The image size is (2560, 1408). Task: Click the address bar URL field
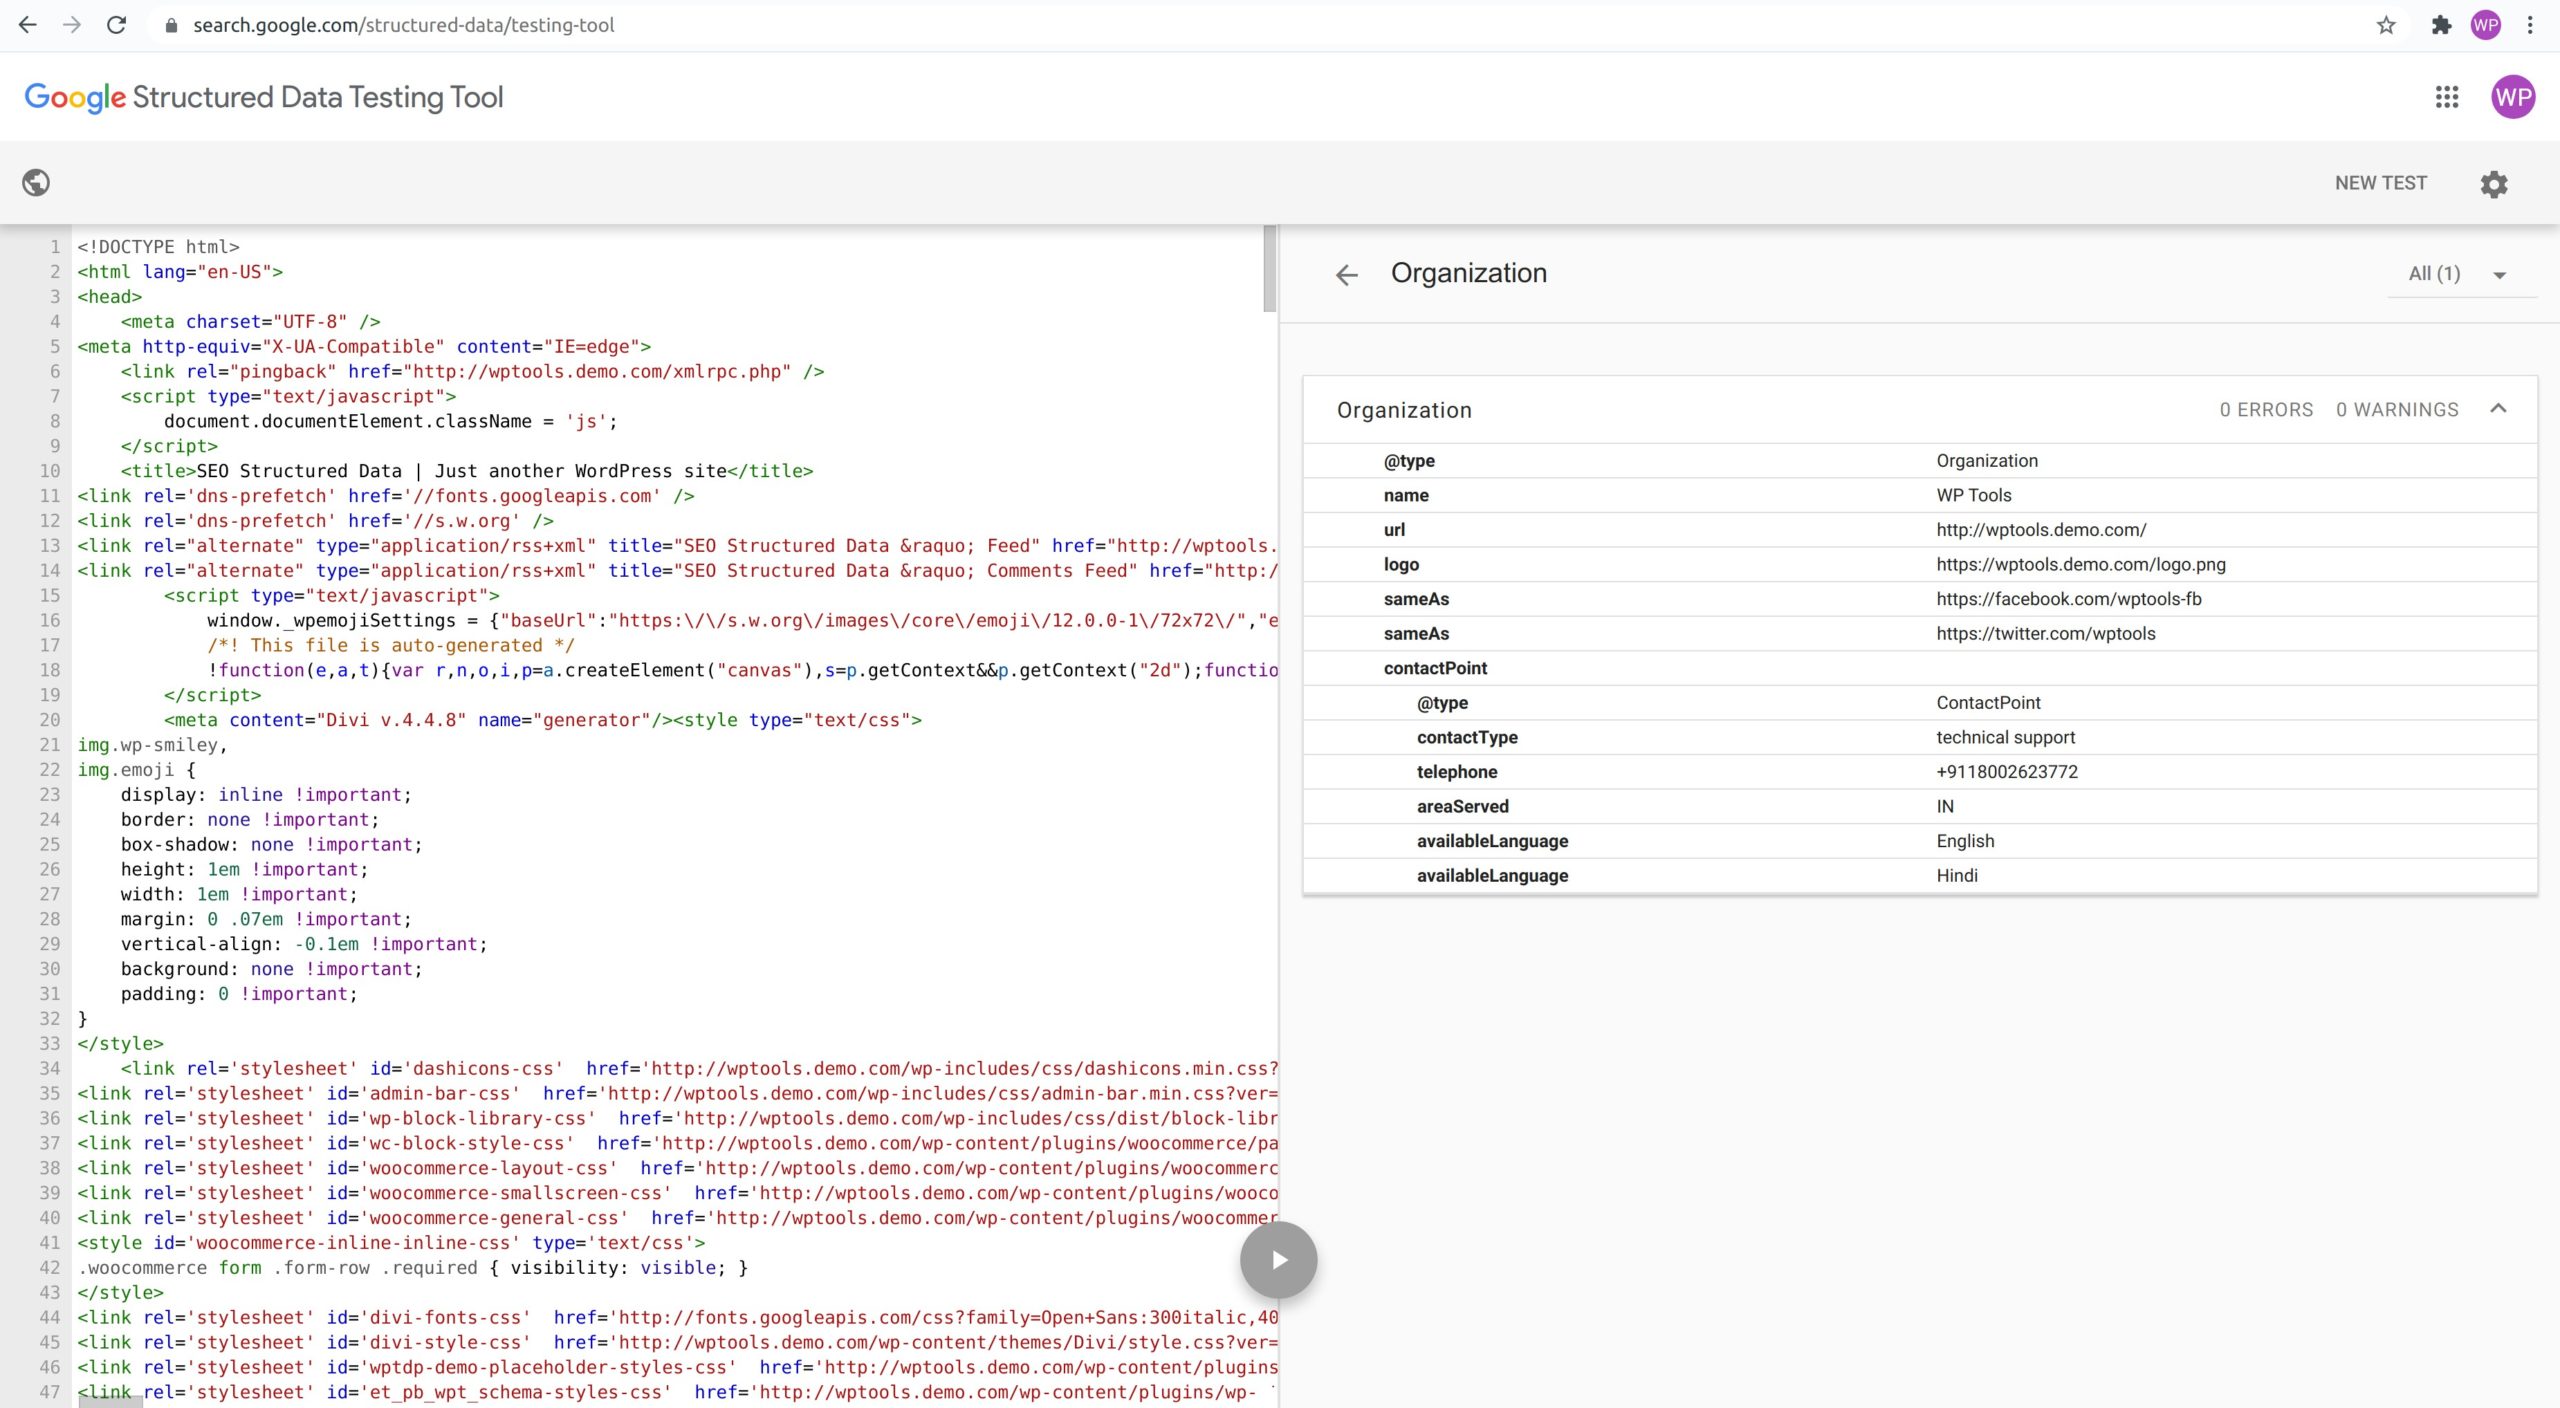tap(403, 25)
